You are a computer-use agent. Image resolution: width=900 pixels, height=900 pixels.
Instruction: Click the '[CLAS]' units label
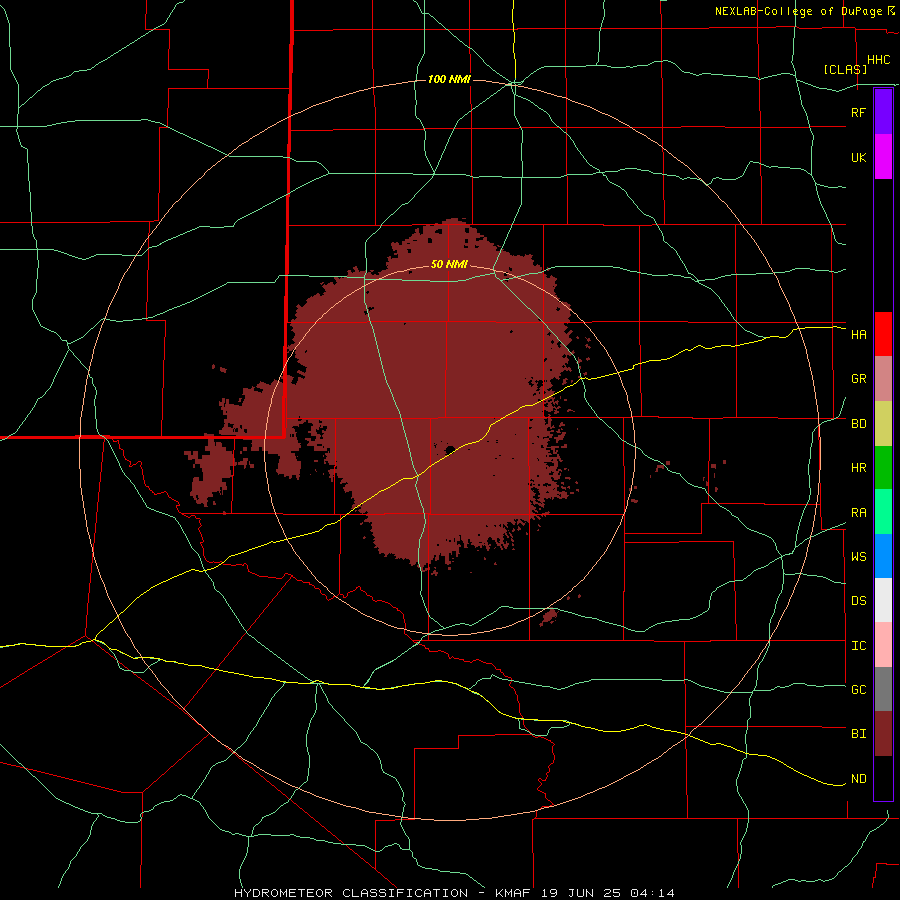(x=844, y=69)
